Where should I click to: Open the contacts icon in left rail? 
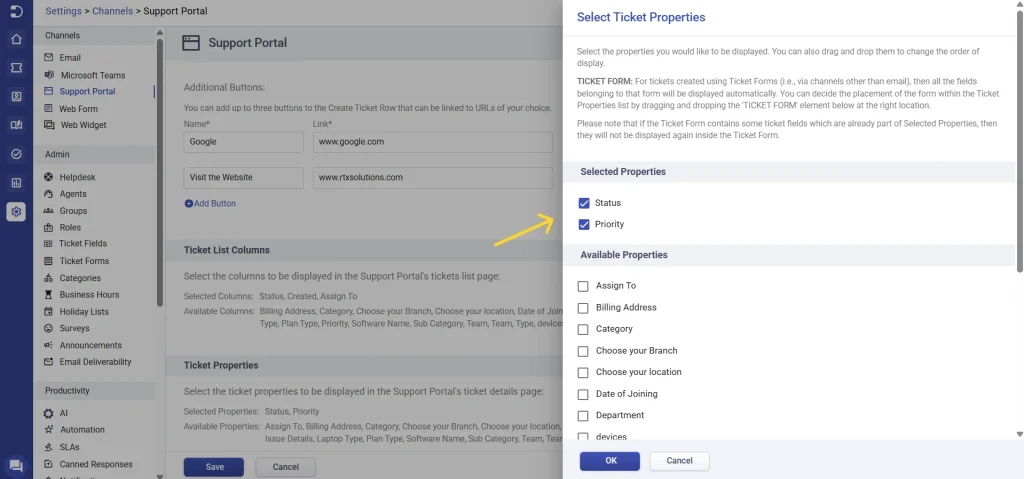[16, 97]
